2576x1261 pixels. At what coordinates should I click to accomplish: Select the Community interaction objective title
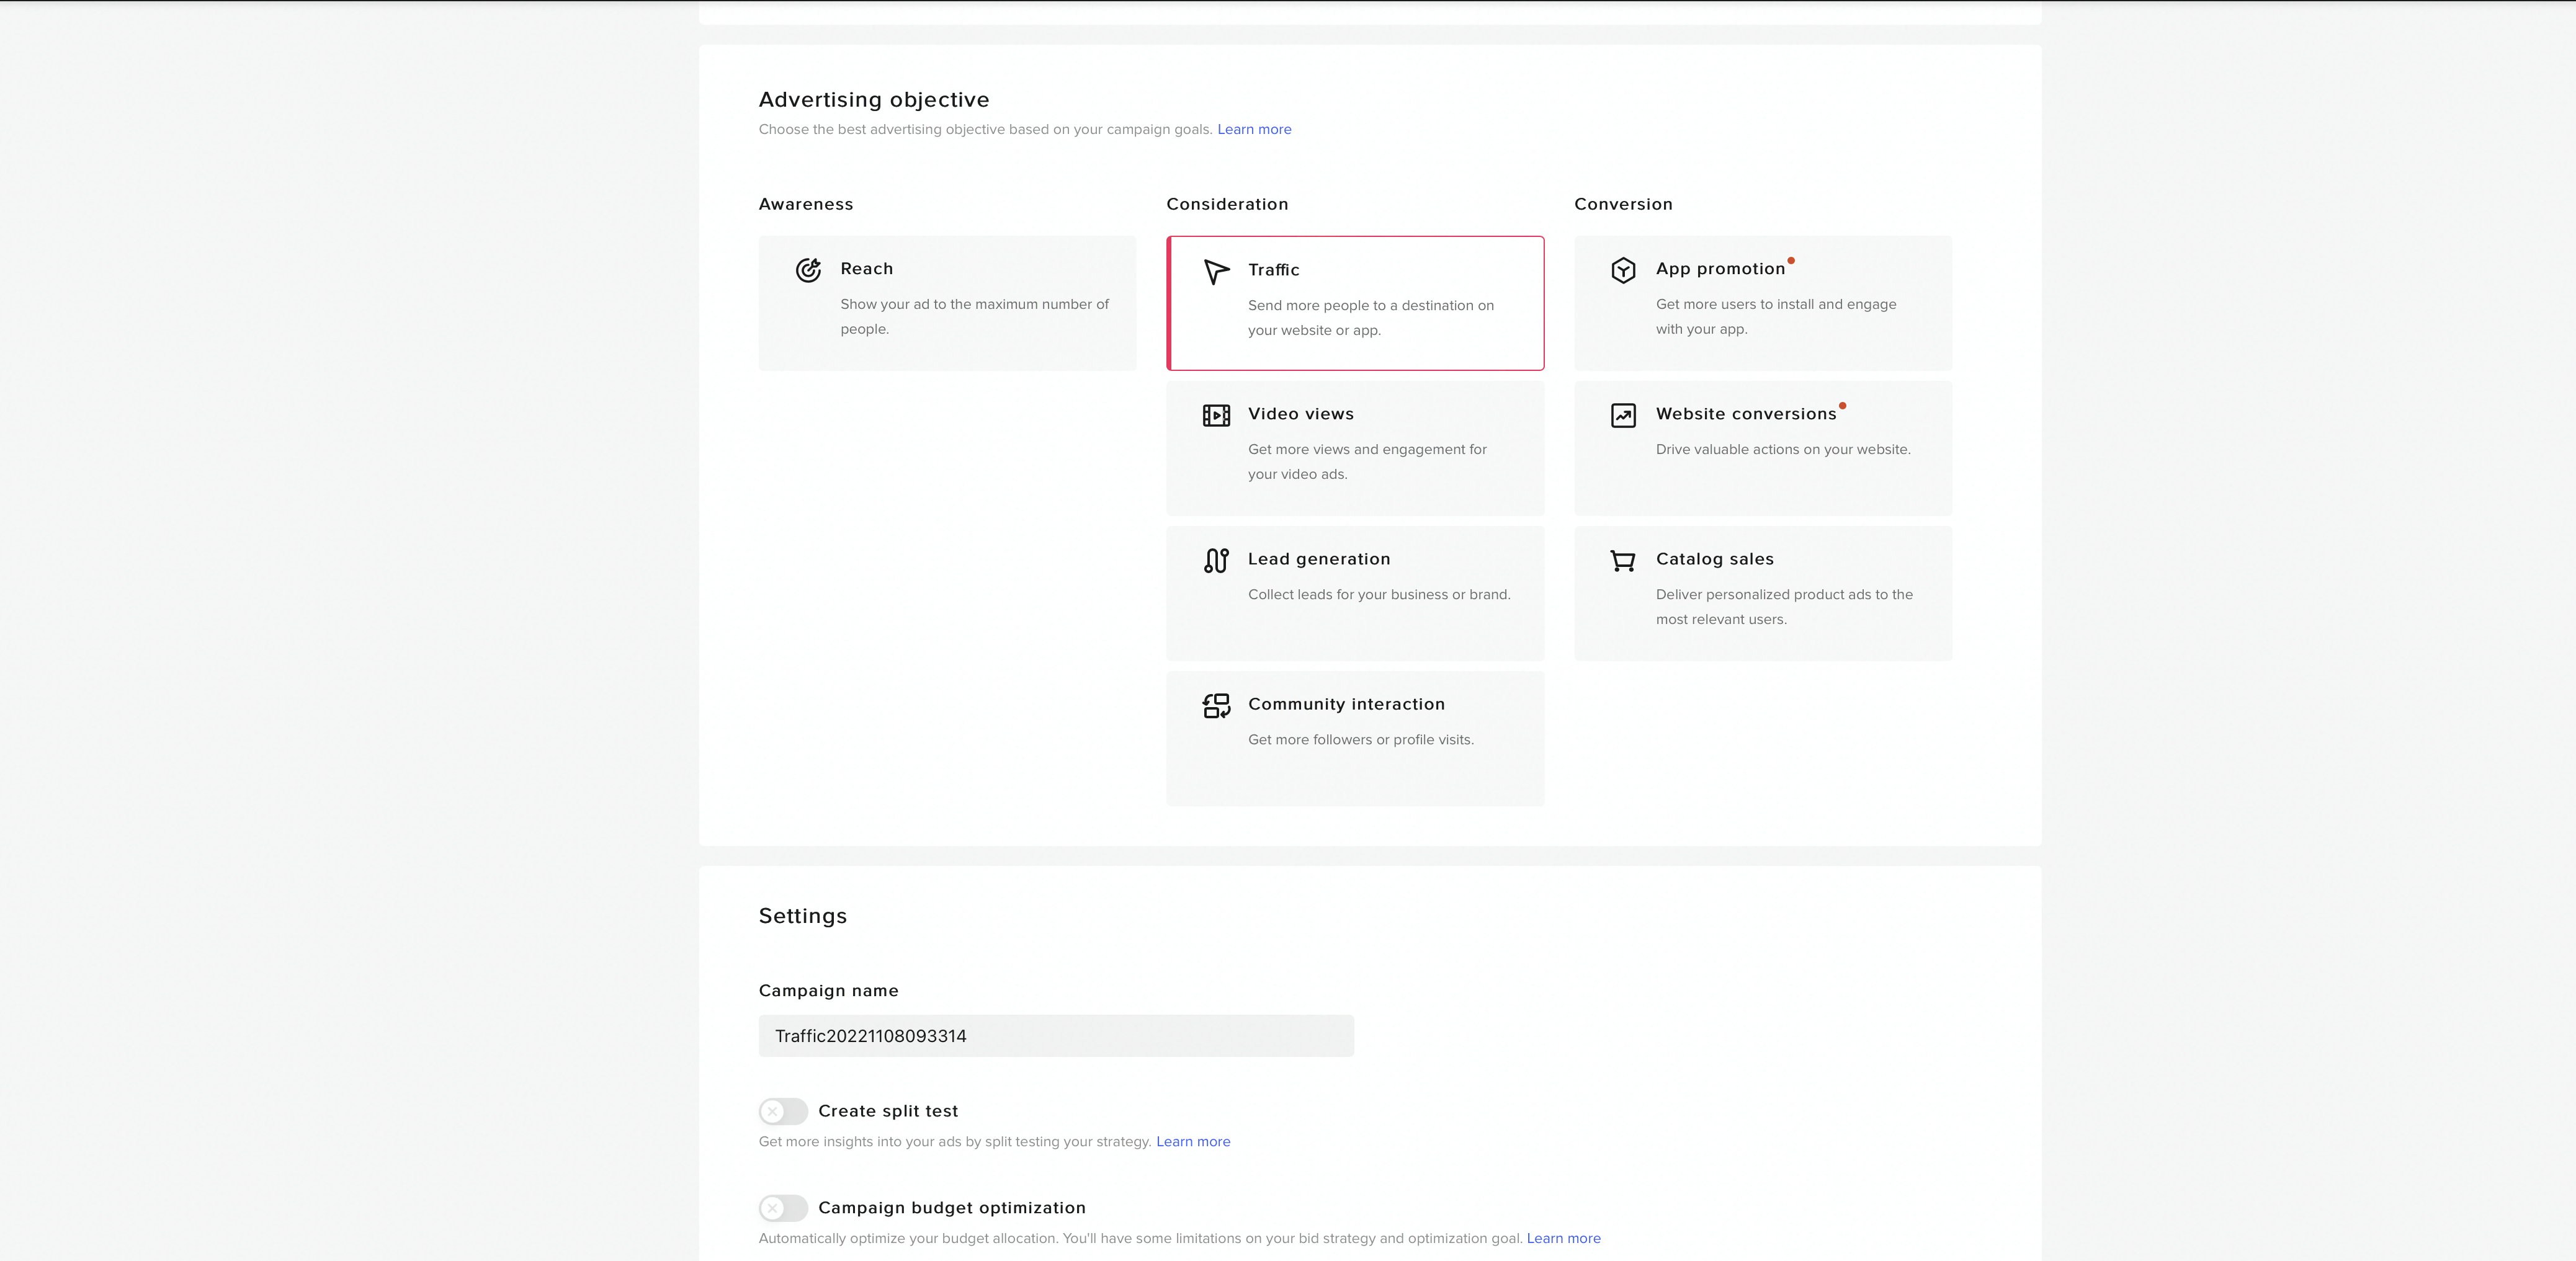point(1346,704)
